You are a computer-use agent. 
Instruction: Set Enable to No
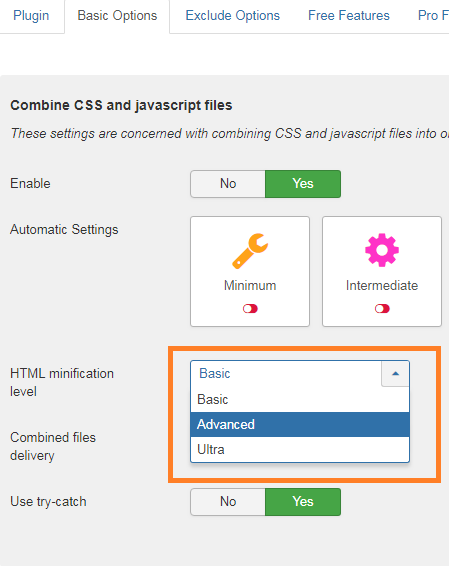[228, 184]
